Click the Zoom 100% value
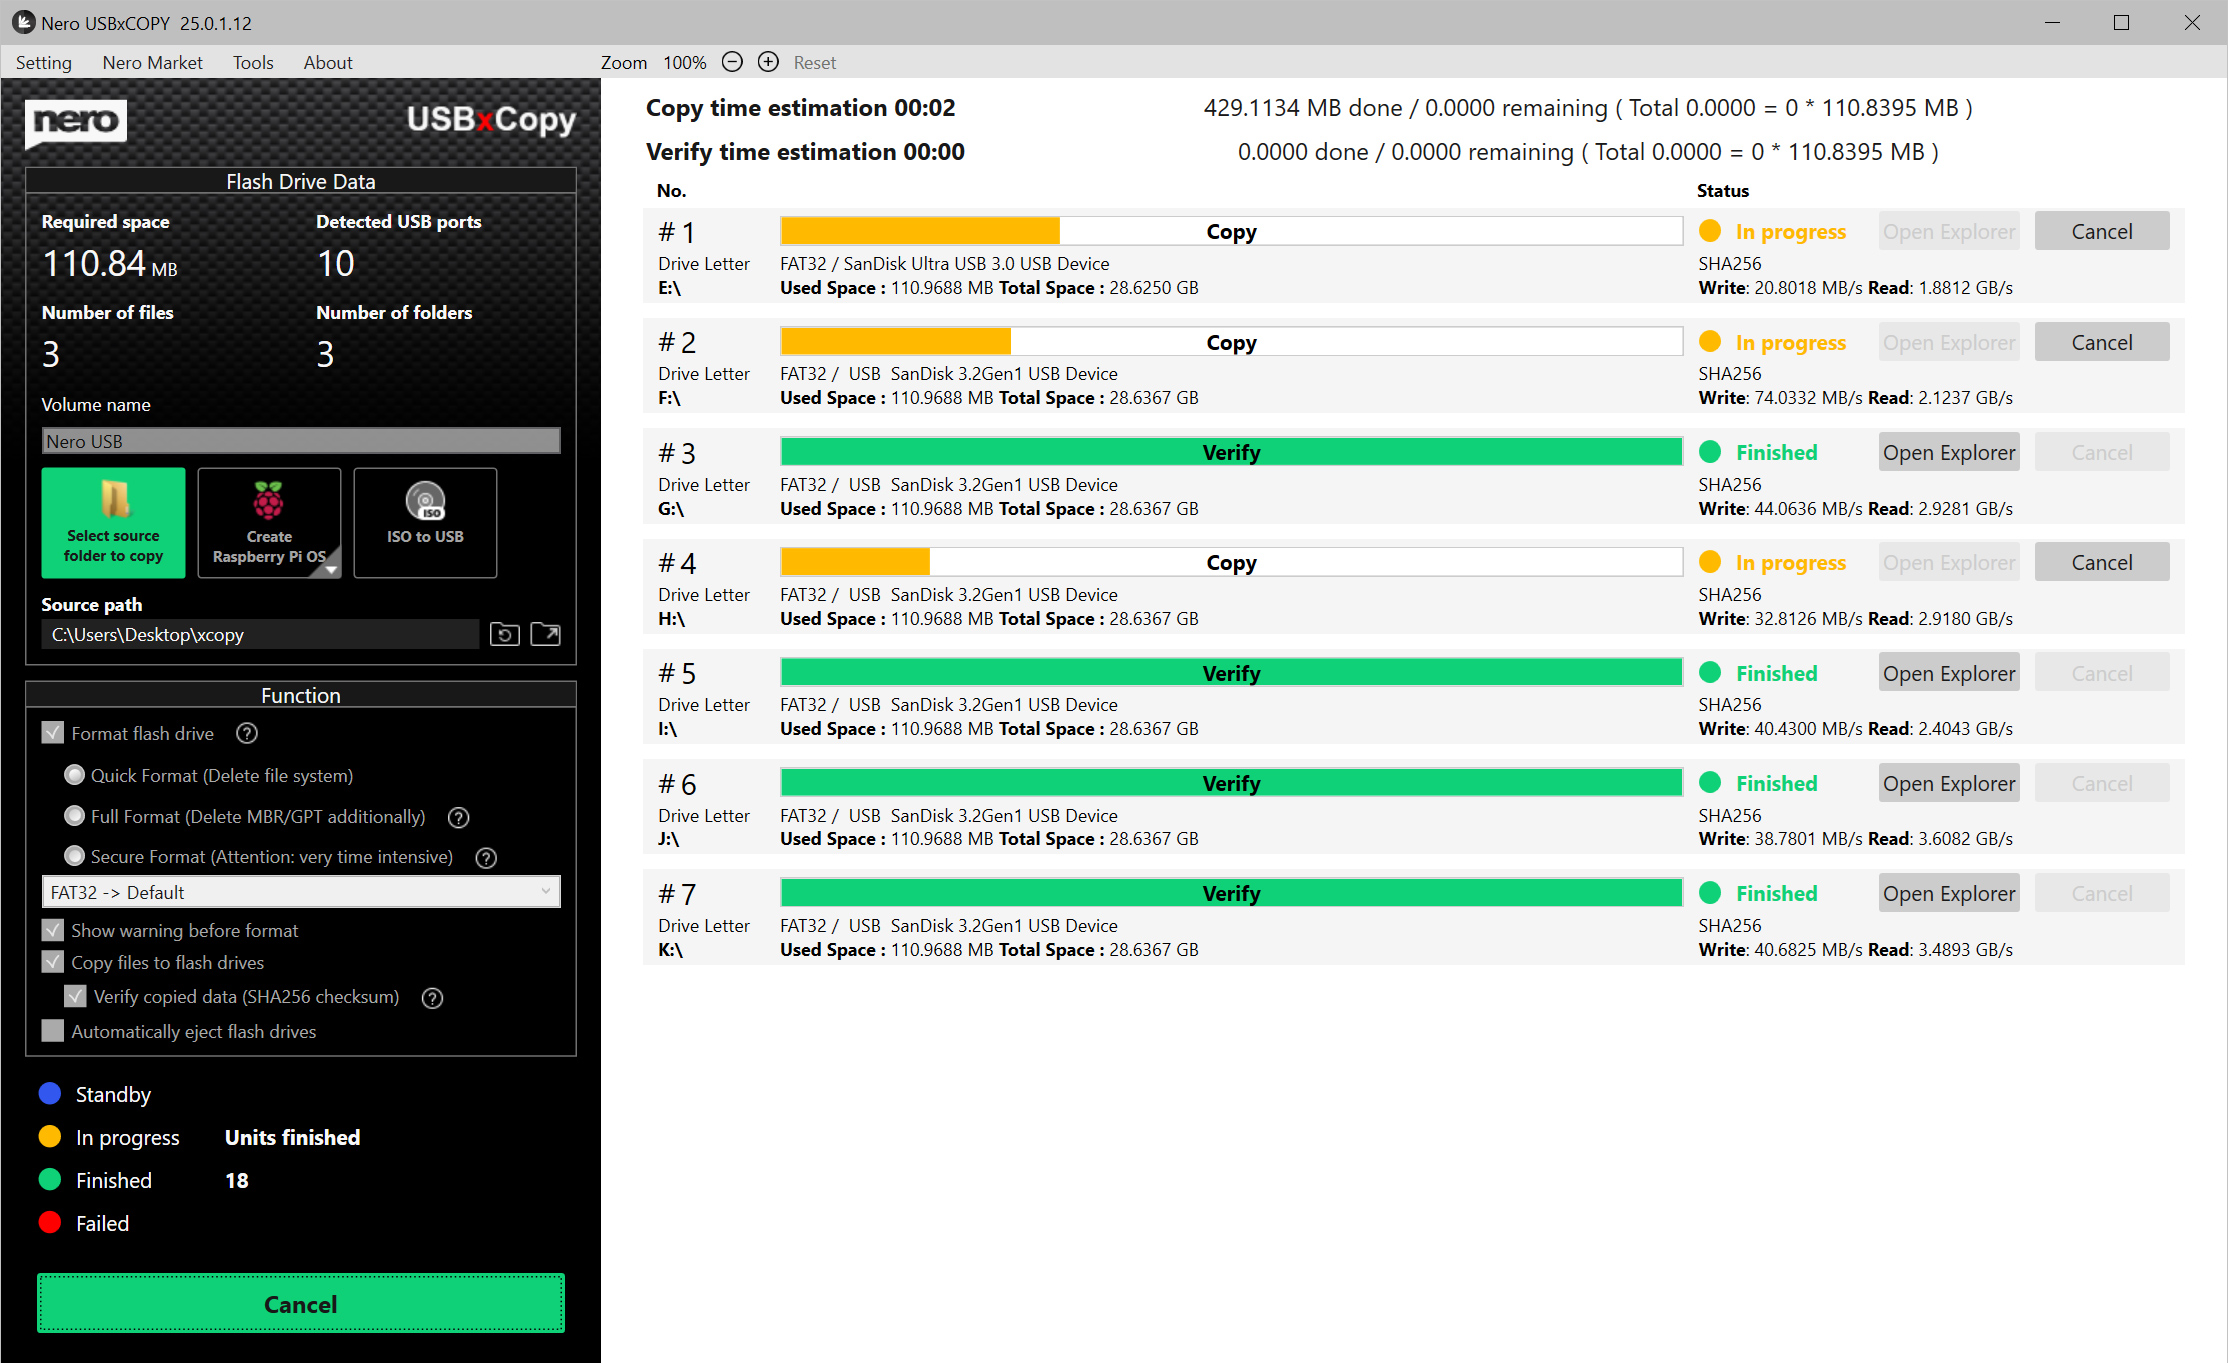Viewport: 2228px width, 1363px height. click(x=685, y=63)
